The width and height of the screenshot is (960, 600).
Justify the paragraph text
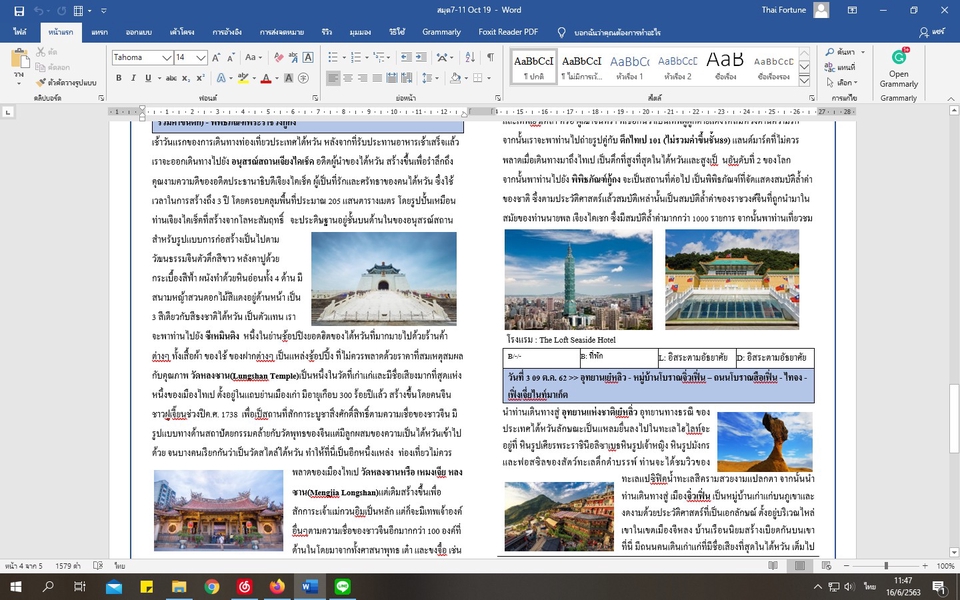[377, 78]
